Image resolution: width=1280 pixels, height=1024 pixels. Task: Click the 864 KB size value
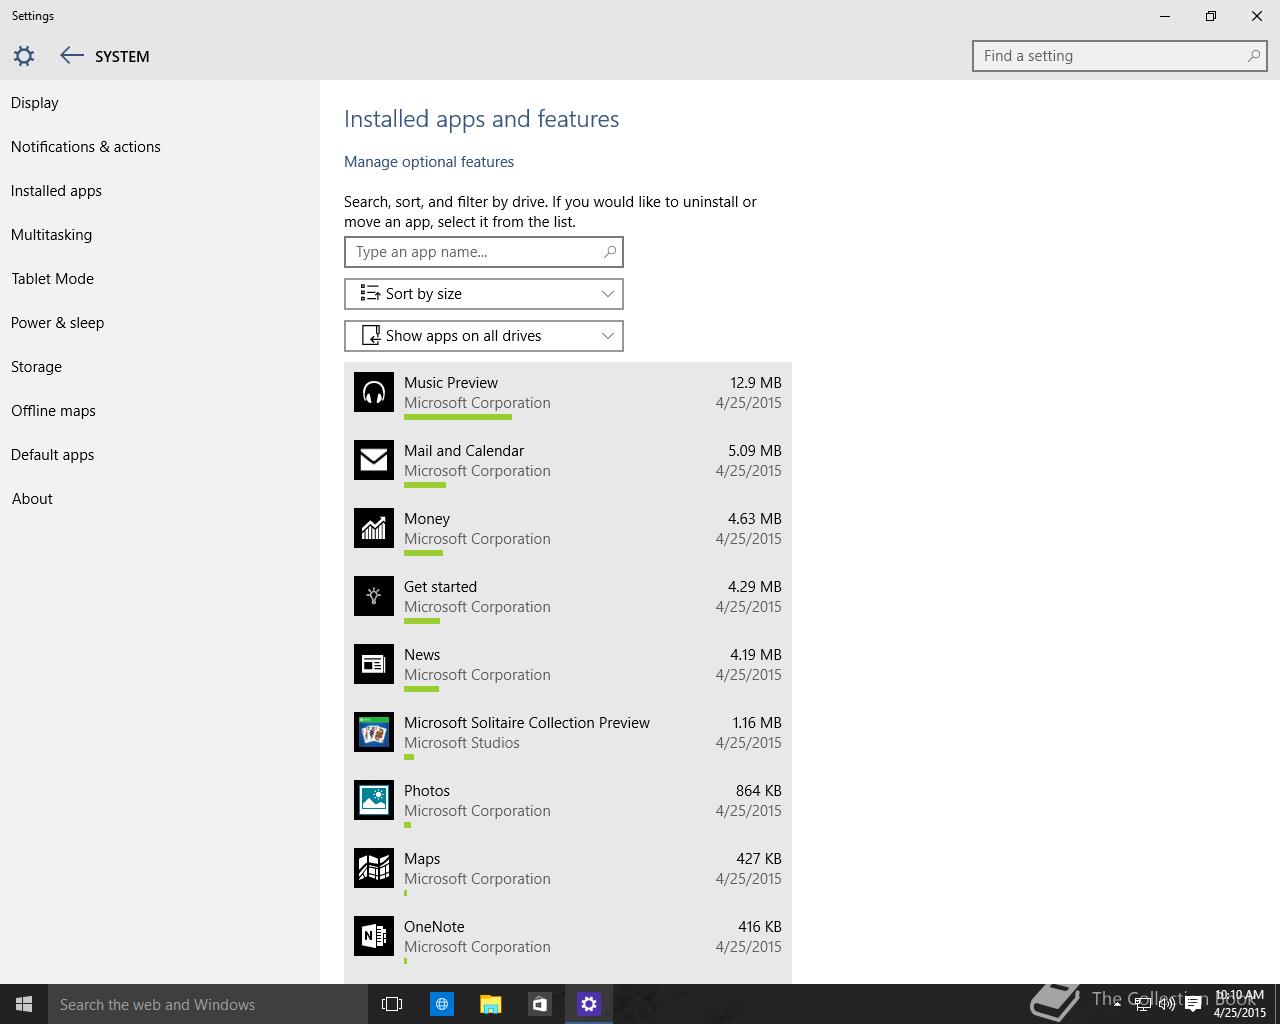[759, 791]
